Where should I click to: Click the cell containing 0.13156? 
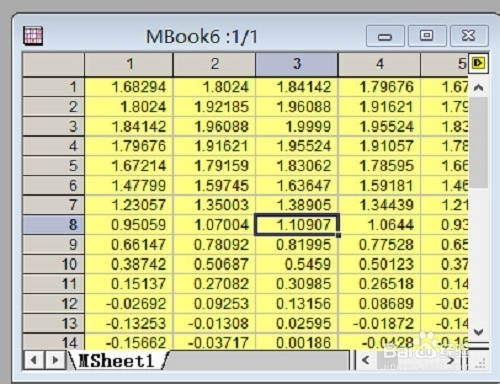pyautogui.click(x=297, y=303)
